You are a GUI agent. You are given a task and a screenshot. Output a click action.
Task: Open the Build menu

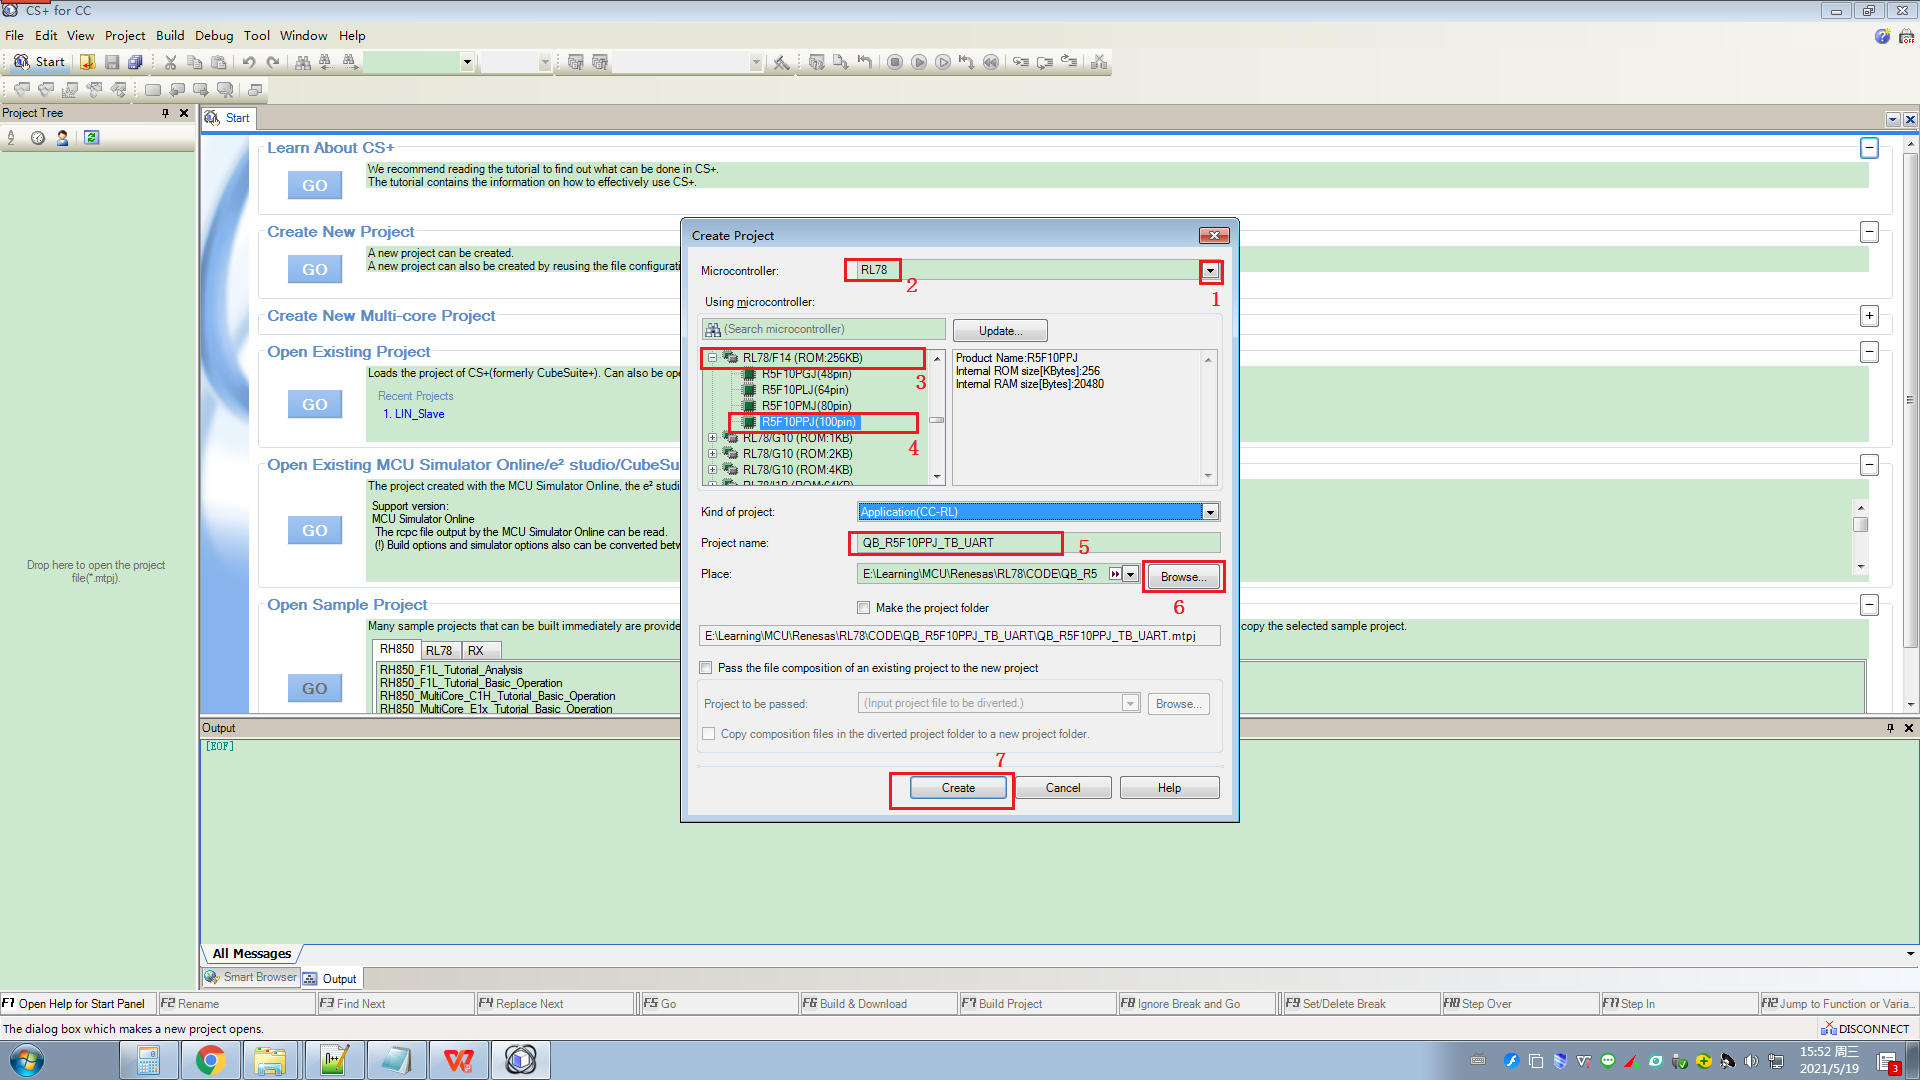[170, 36]
